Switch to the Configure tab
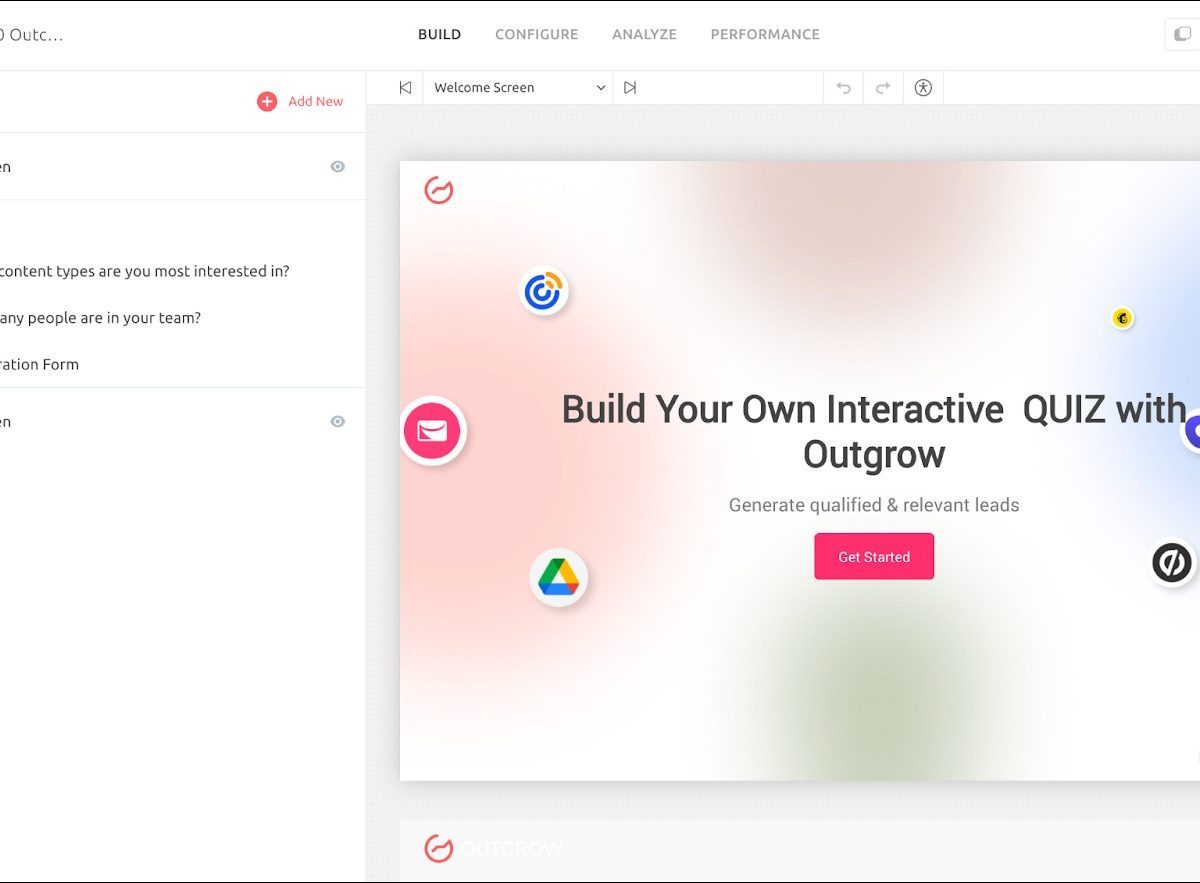The width and height of the screenshot is (1200, 883). click(536, 34)
